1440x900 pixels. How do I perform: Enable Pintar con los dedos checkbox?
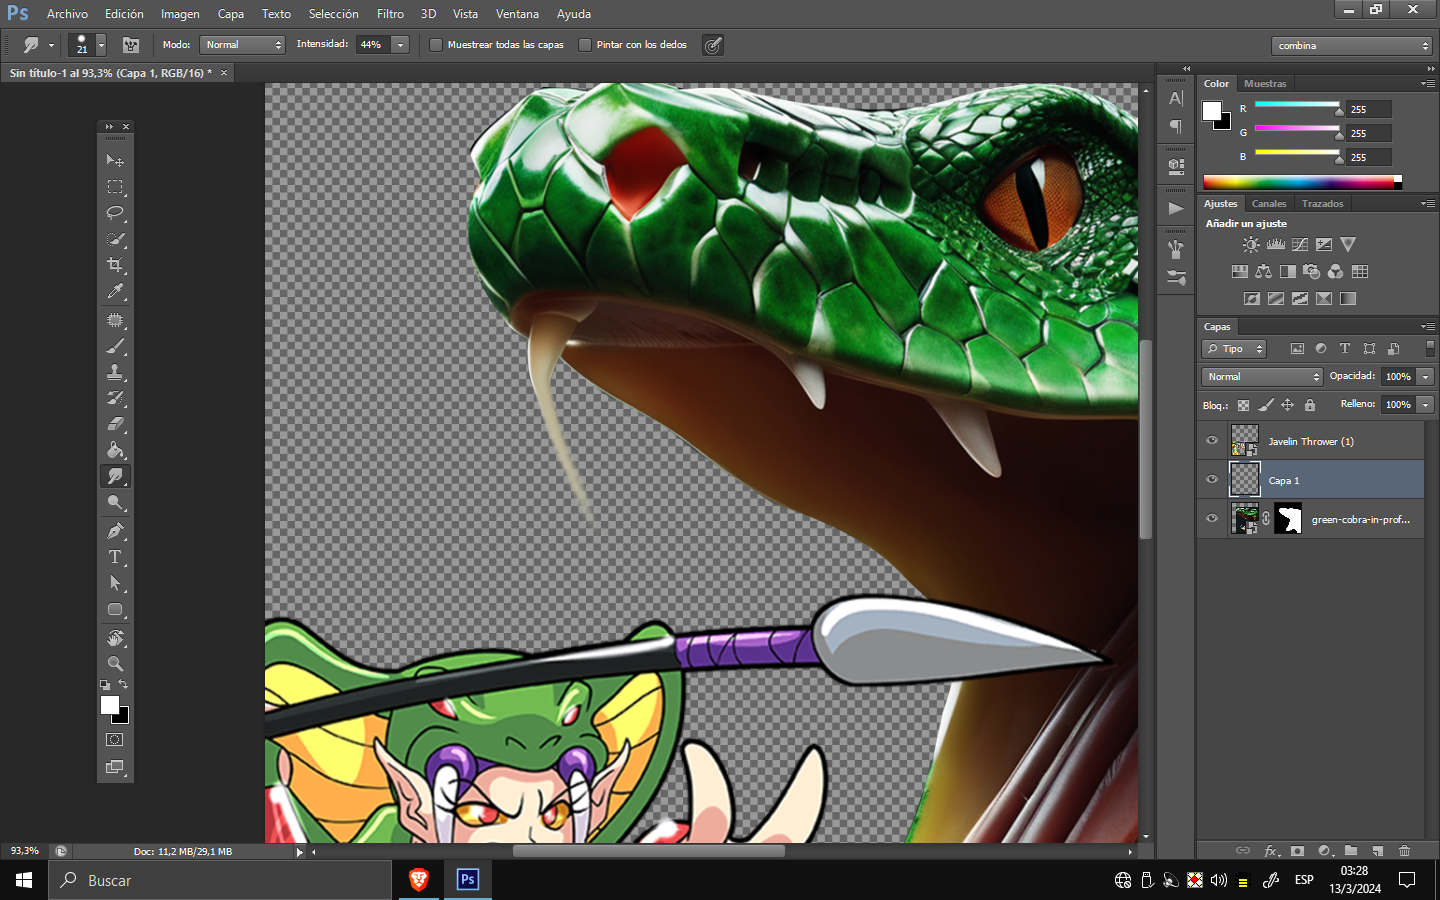pos(585,45)
